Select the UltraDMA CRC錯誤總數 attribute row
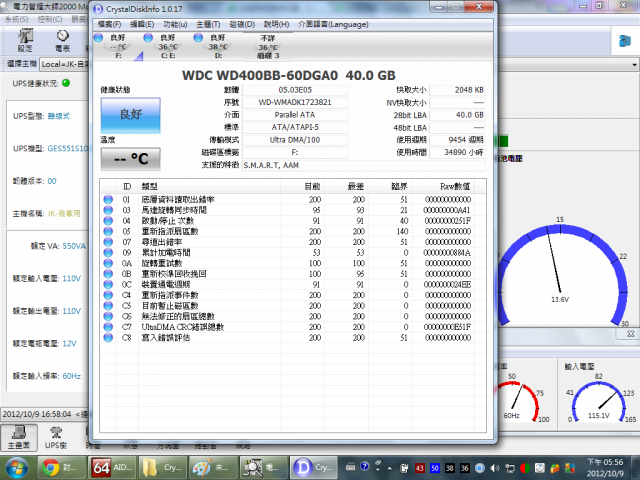The image size is (640, 480). (x=292, y=327)
